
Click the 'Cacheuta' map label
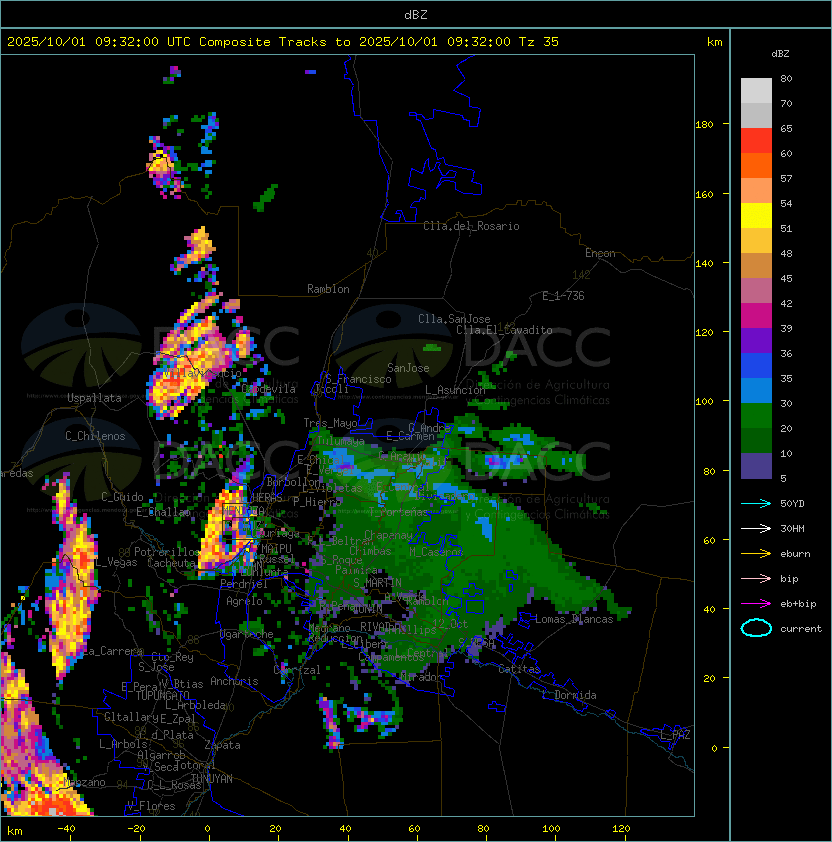click(171, 563)
